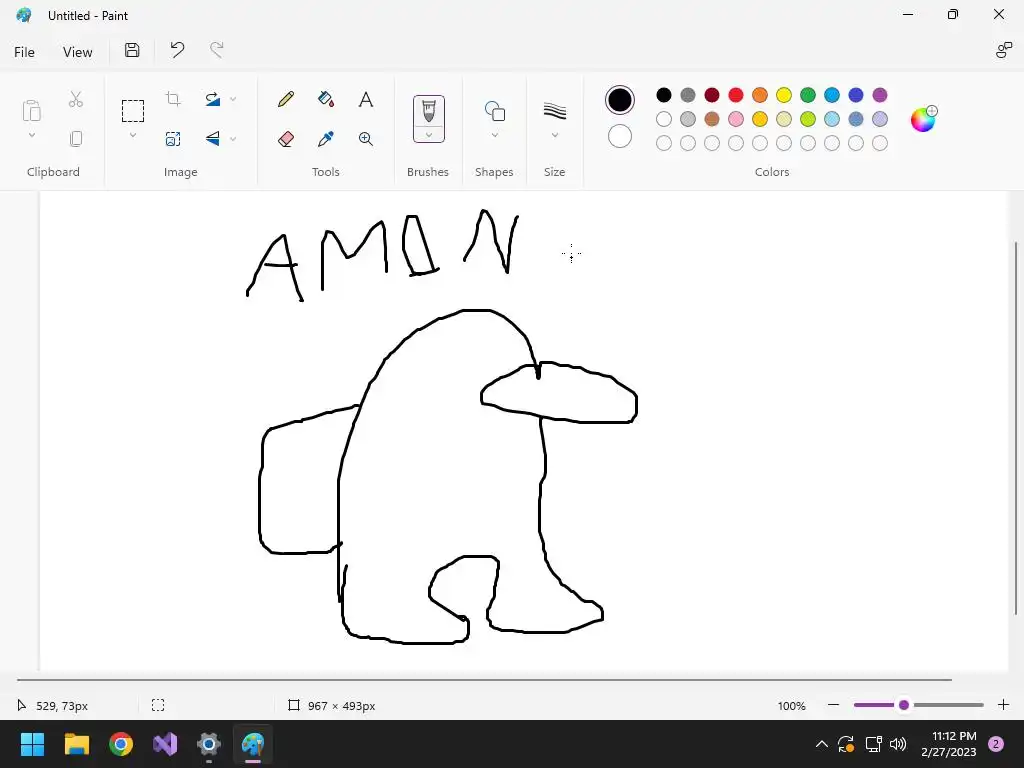This screenshot has width=1024, height=768.
Task: Open Settings from the taskbar
Action: pyautogui.click(x=209, y=744)
